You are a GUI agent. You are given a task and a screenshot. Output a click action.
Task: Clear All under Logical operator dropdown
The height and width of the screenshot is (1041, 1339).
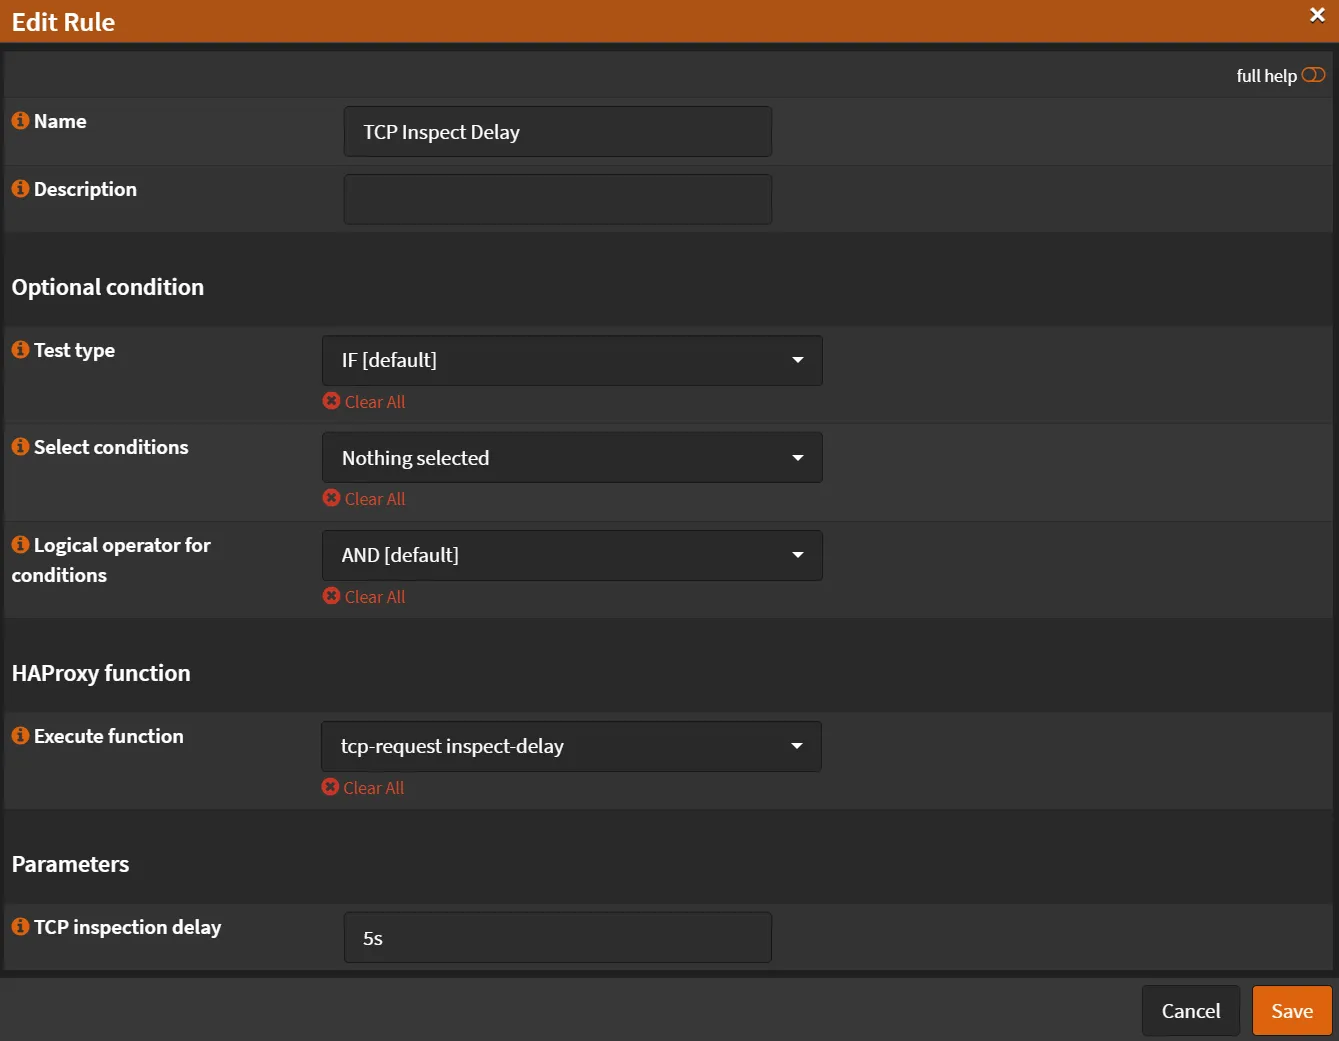[364, 597]
